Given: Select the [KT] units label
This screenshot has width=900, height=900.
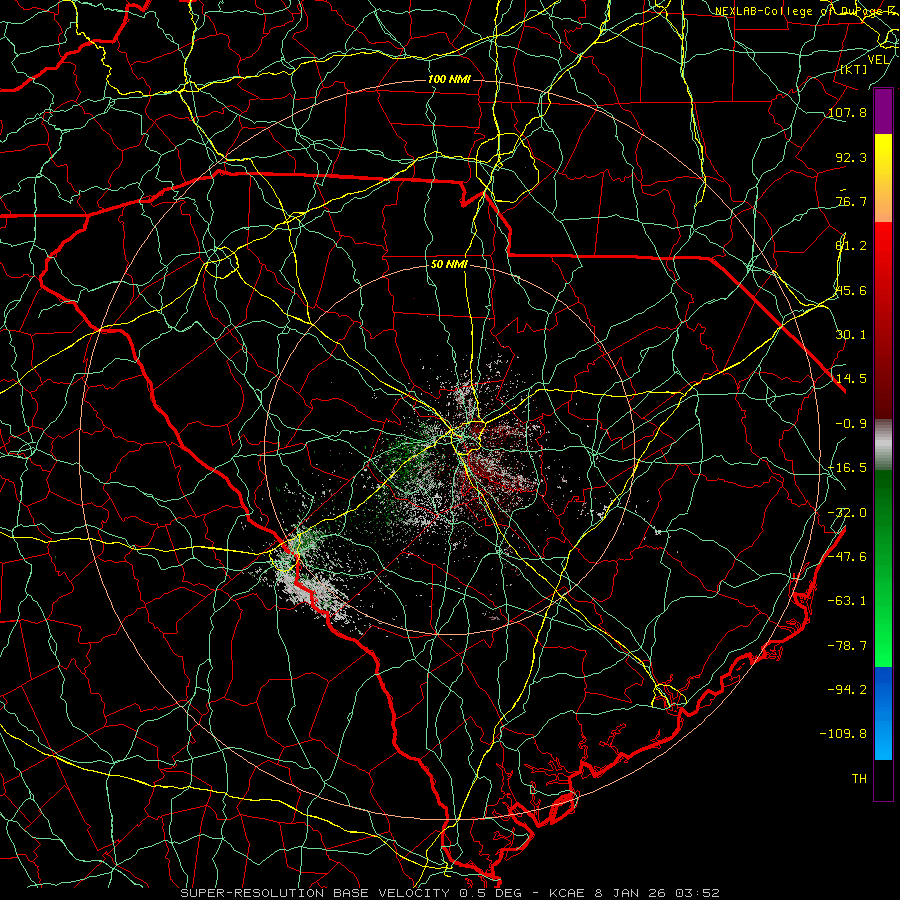Looking at the screenshot, I should 854,69.
